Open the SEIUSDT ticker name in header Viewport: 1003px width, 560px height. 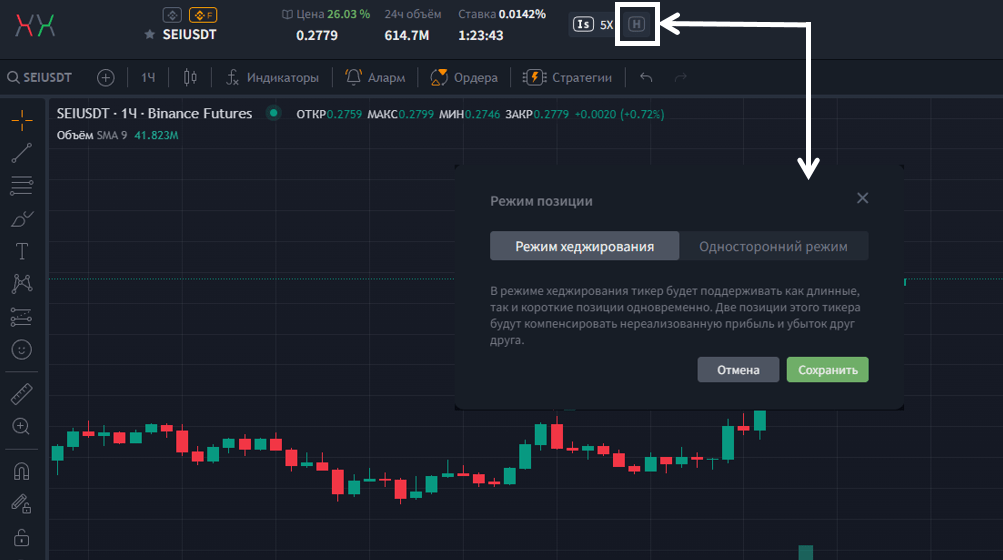[189, 35]
